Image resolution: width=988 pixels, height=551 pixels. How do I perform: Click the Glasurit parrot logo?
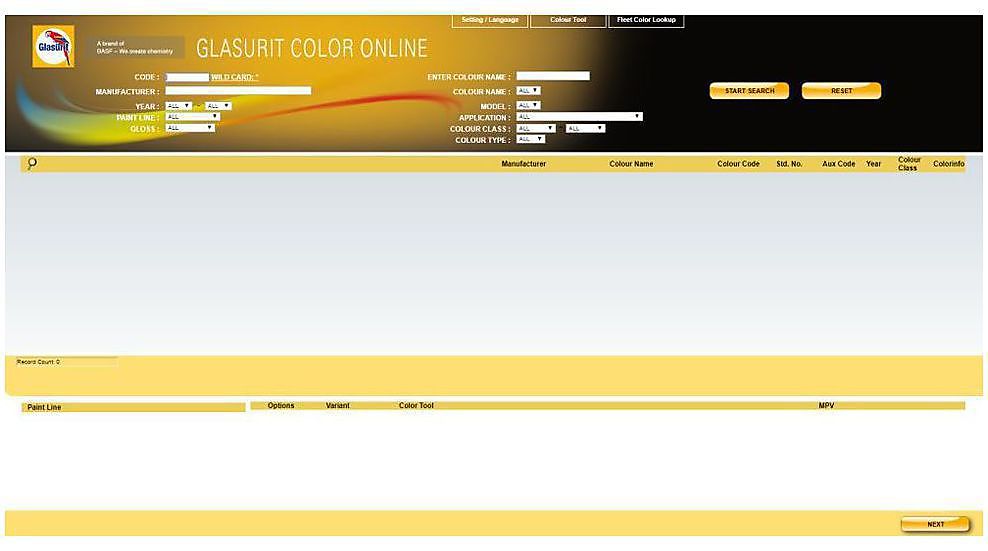point(53,47)
